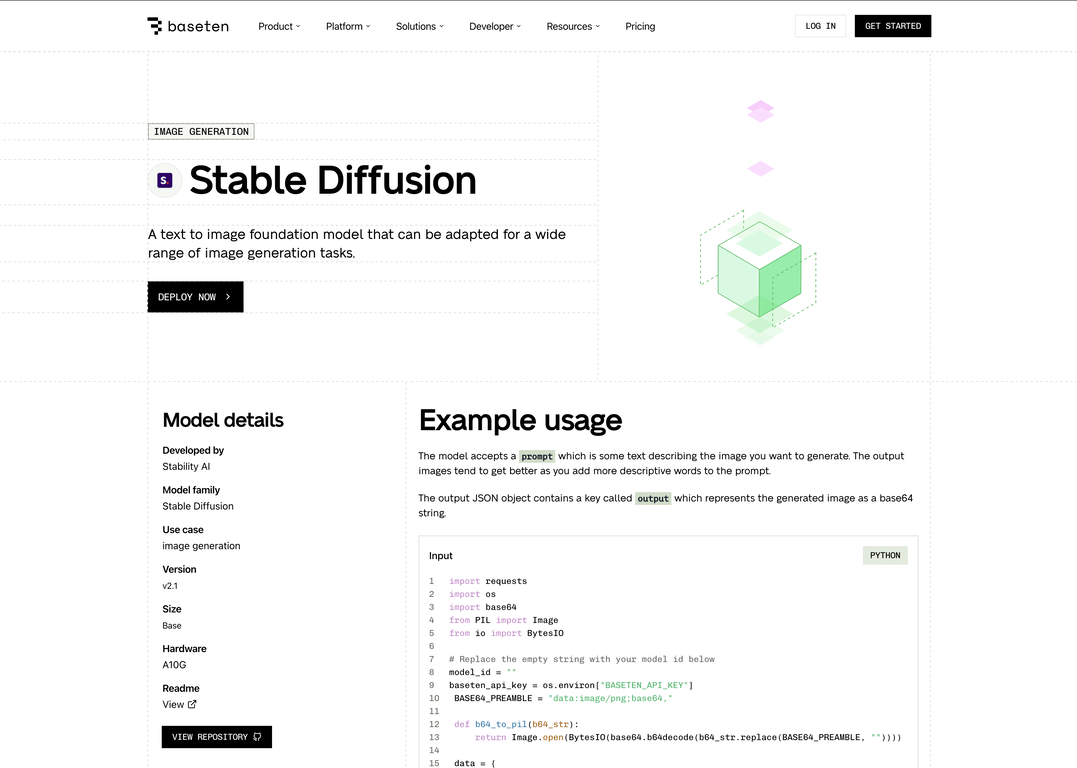
Task: Click the 'Input' code block label
Action: click(440, 556)
